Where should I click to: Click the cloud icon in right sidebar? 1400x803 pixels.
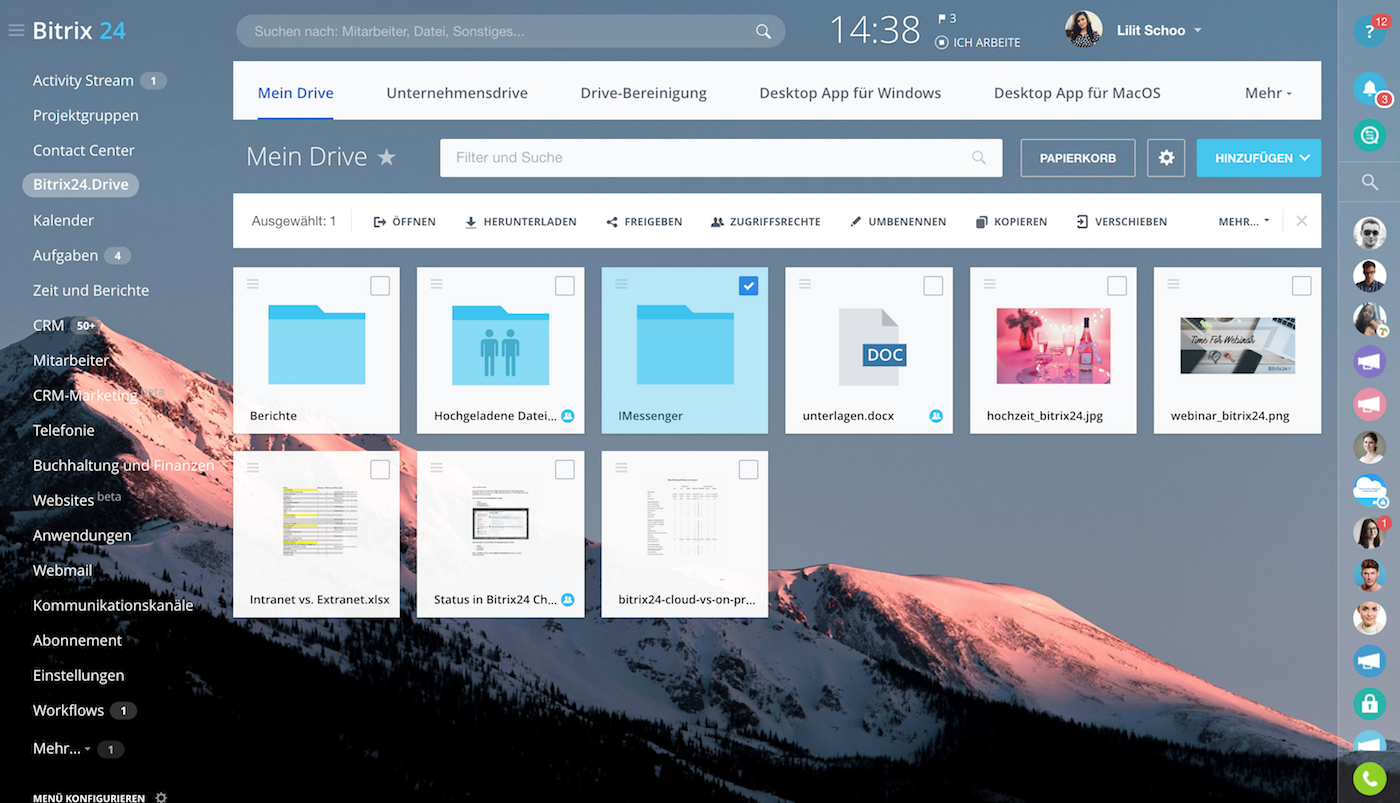click(x=1369, y=489)
